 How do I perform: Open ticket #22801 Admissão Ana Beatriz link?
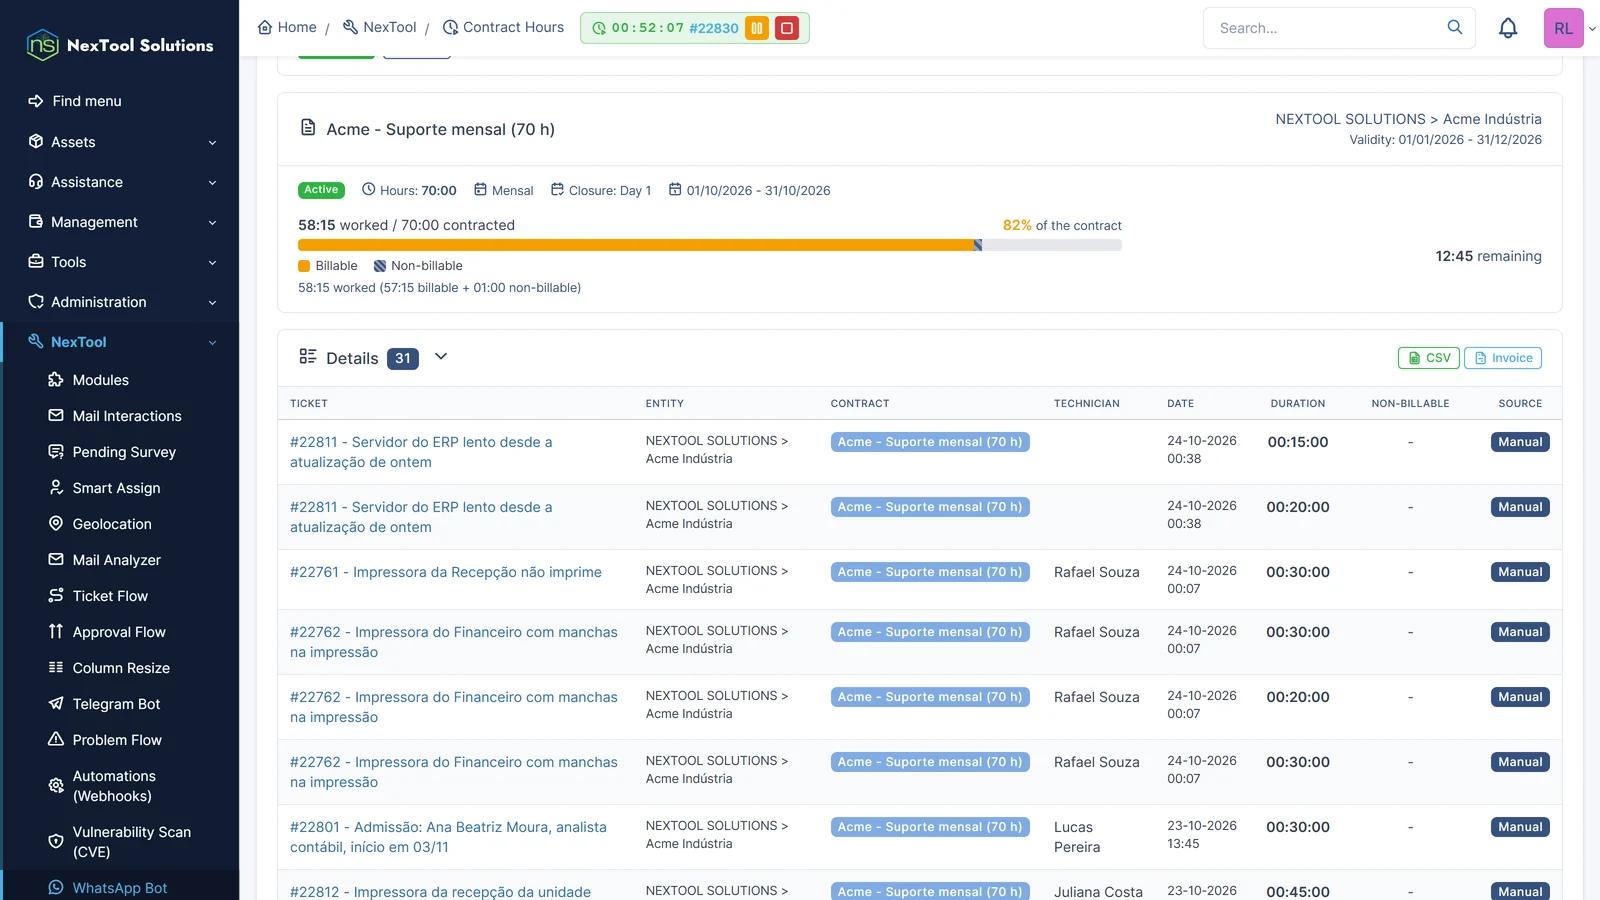pyautogui.click(x=448, y=837)
